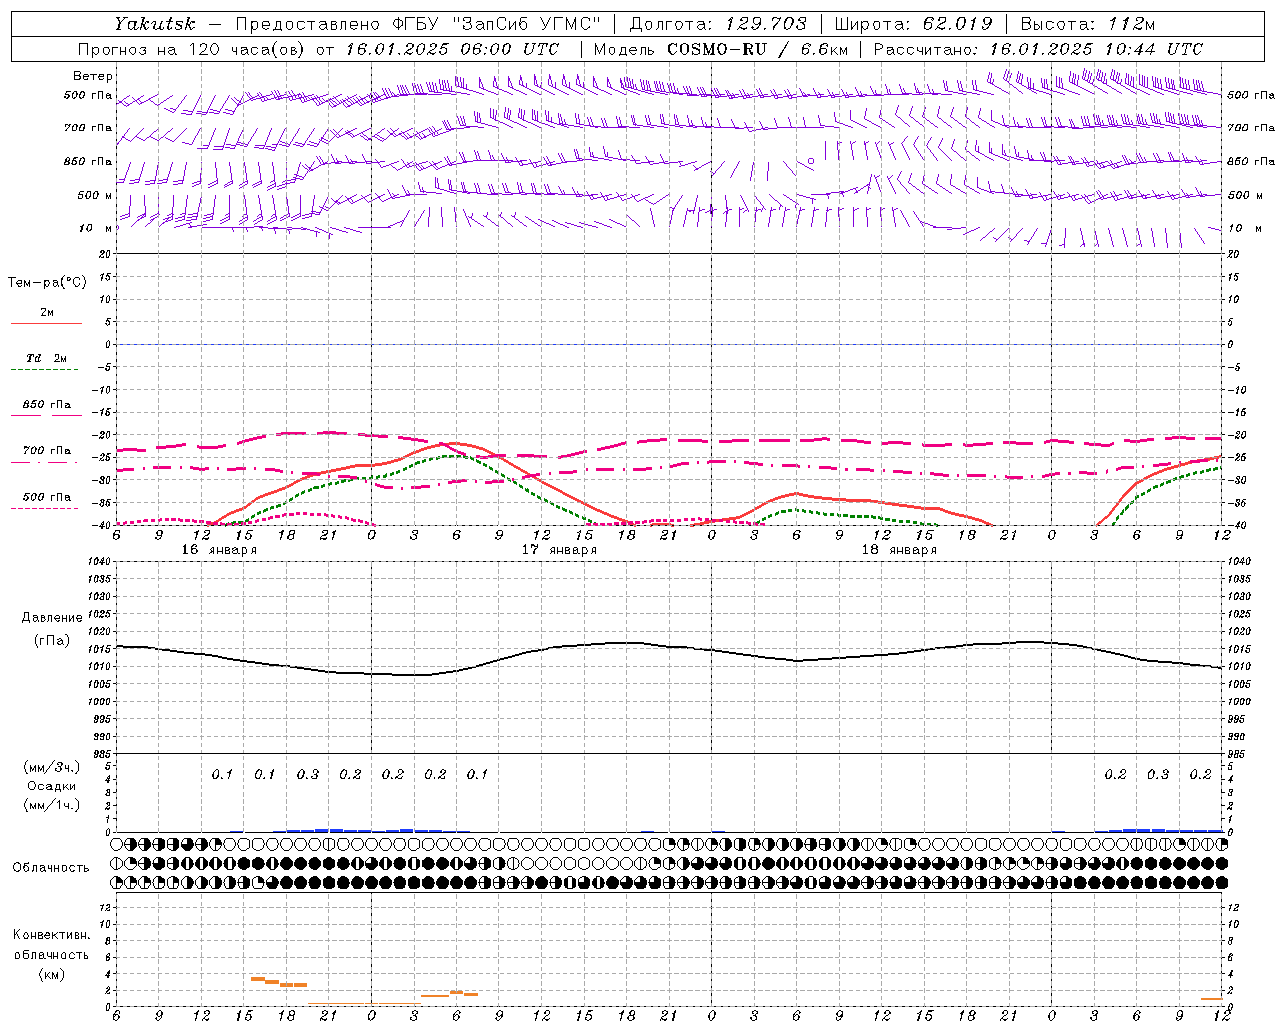1280x1024 pixels.
Task: Click the left 10 м wind level label
Action: (94, 228)
